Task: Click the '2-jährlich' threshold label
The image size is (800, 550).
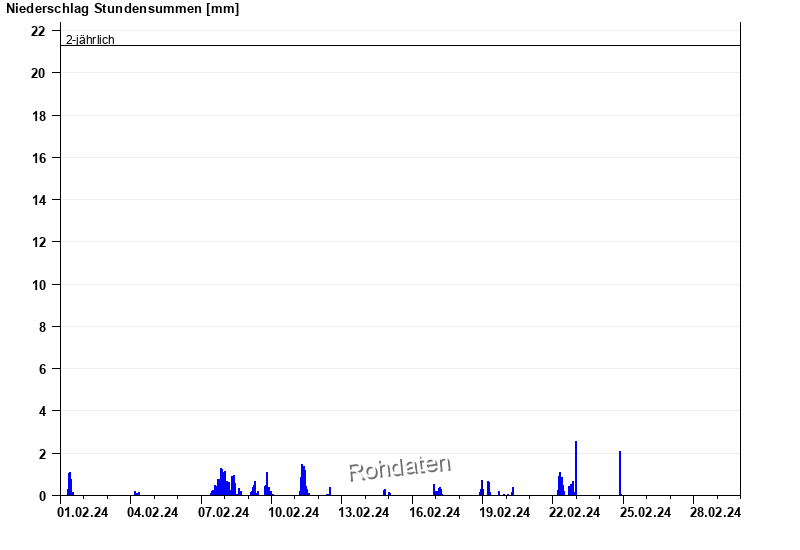Action: click(90, 40)
